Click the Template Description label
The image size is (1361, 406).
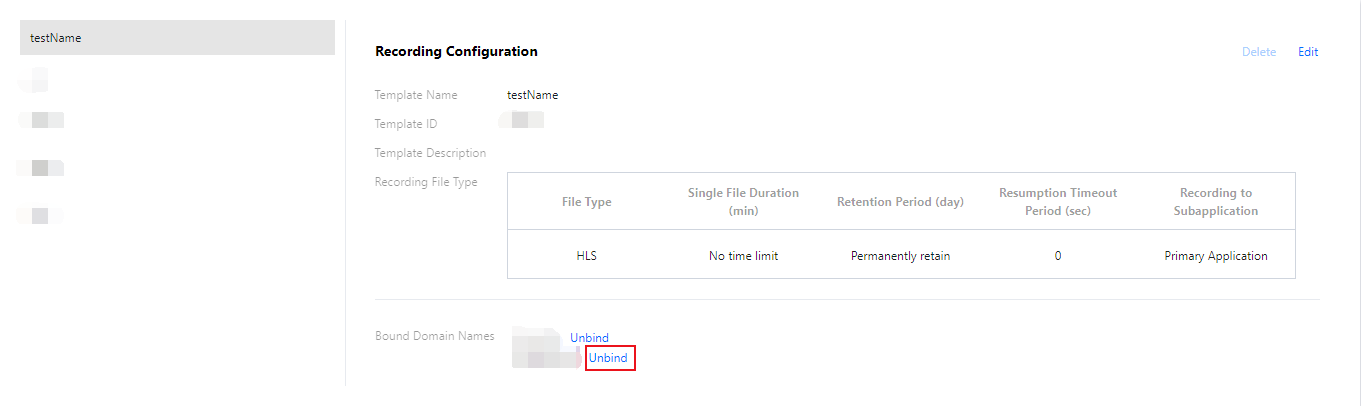click(x=430, y=153)
